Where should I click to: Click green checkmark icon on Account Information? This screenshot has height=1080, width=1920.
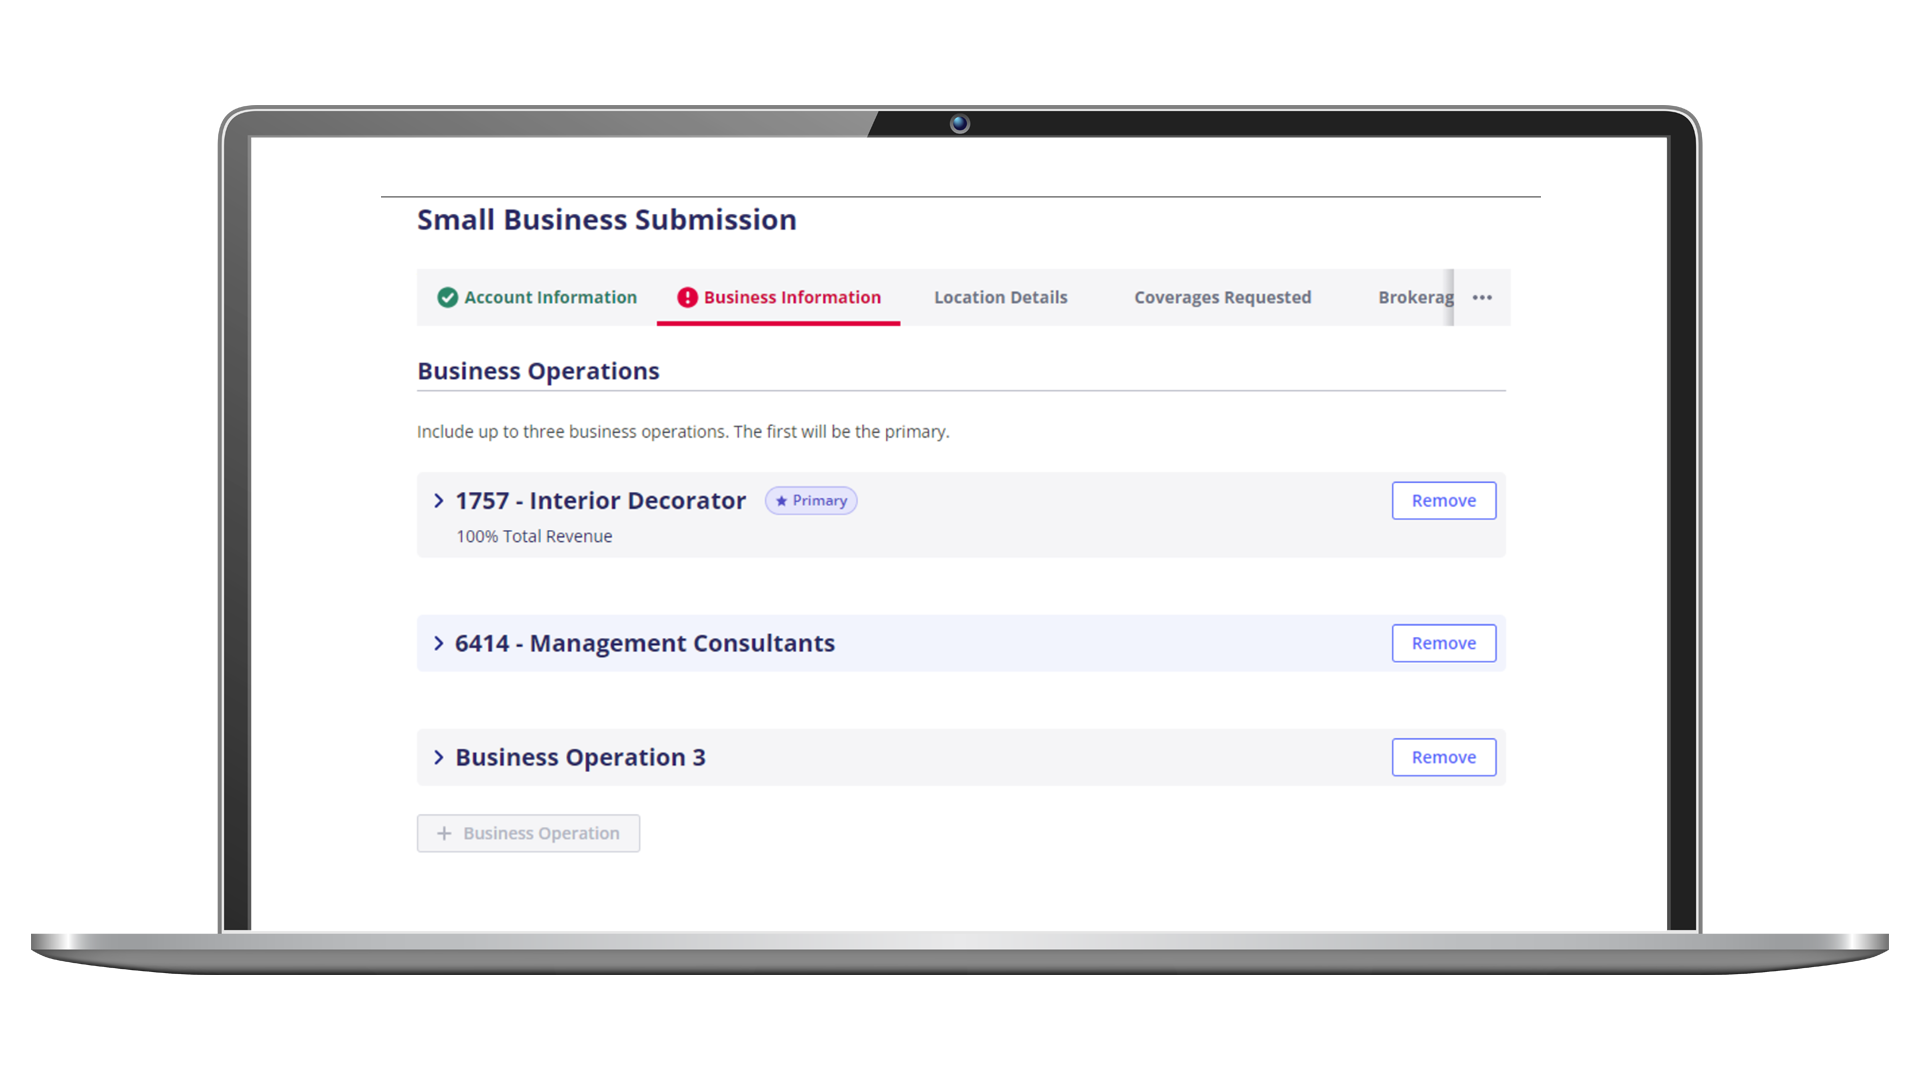point(447,297)
